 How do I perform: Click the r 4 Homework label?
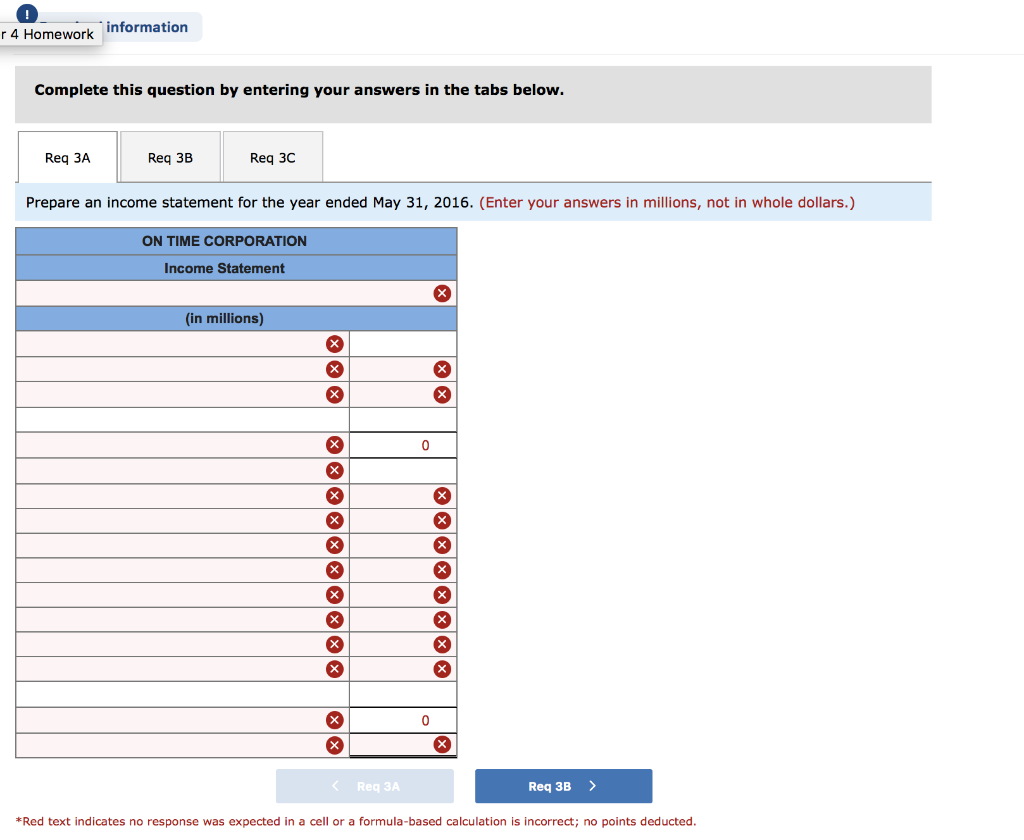pos(51,34)
